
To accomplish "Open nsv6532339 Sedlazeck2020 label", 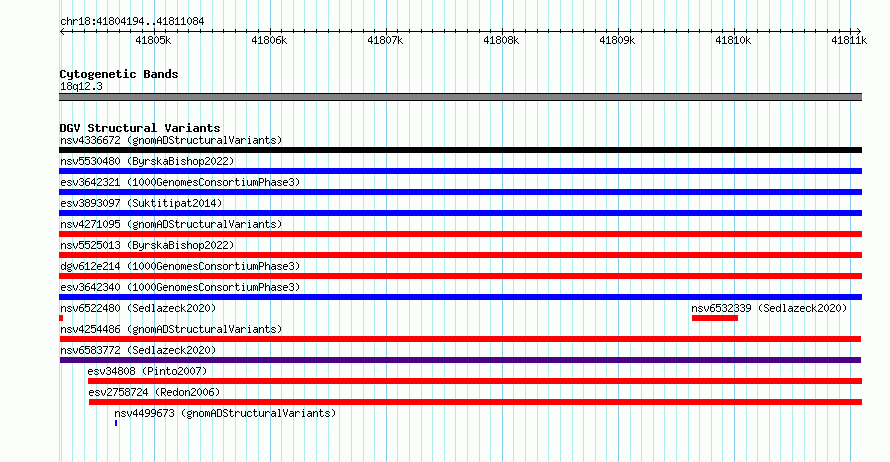I will click(x=769, y=308).
